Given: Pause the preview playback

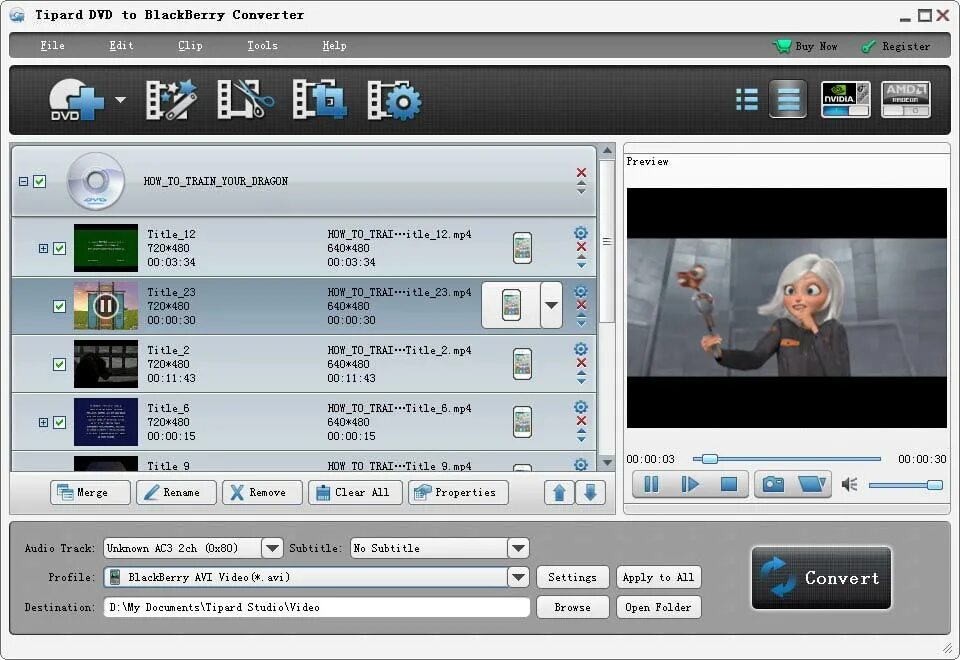Looking at the screenshot, I should pyautogui.click(x=651, y=484).
